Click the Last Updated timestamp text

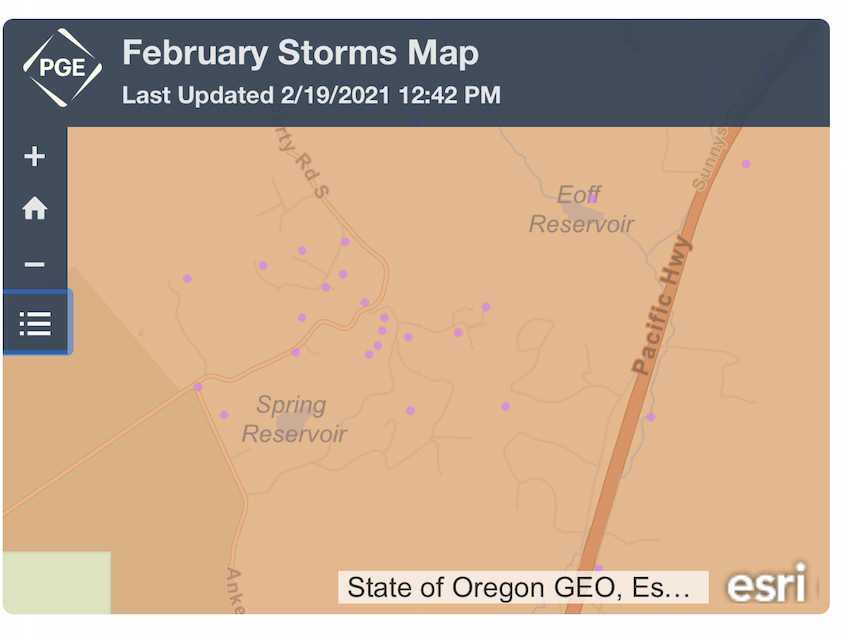coord(311,97)
